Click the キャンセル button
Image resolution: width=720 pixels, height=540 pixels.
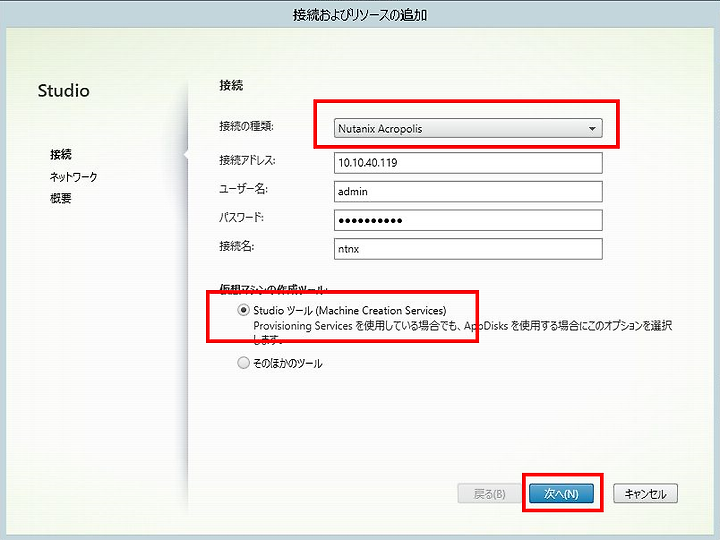click(645, 494)
